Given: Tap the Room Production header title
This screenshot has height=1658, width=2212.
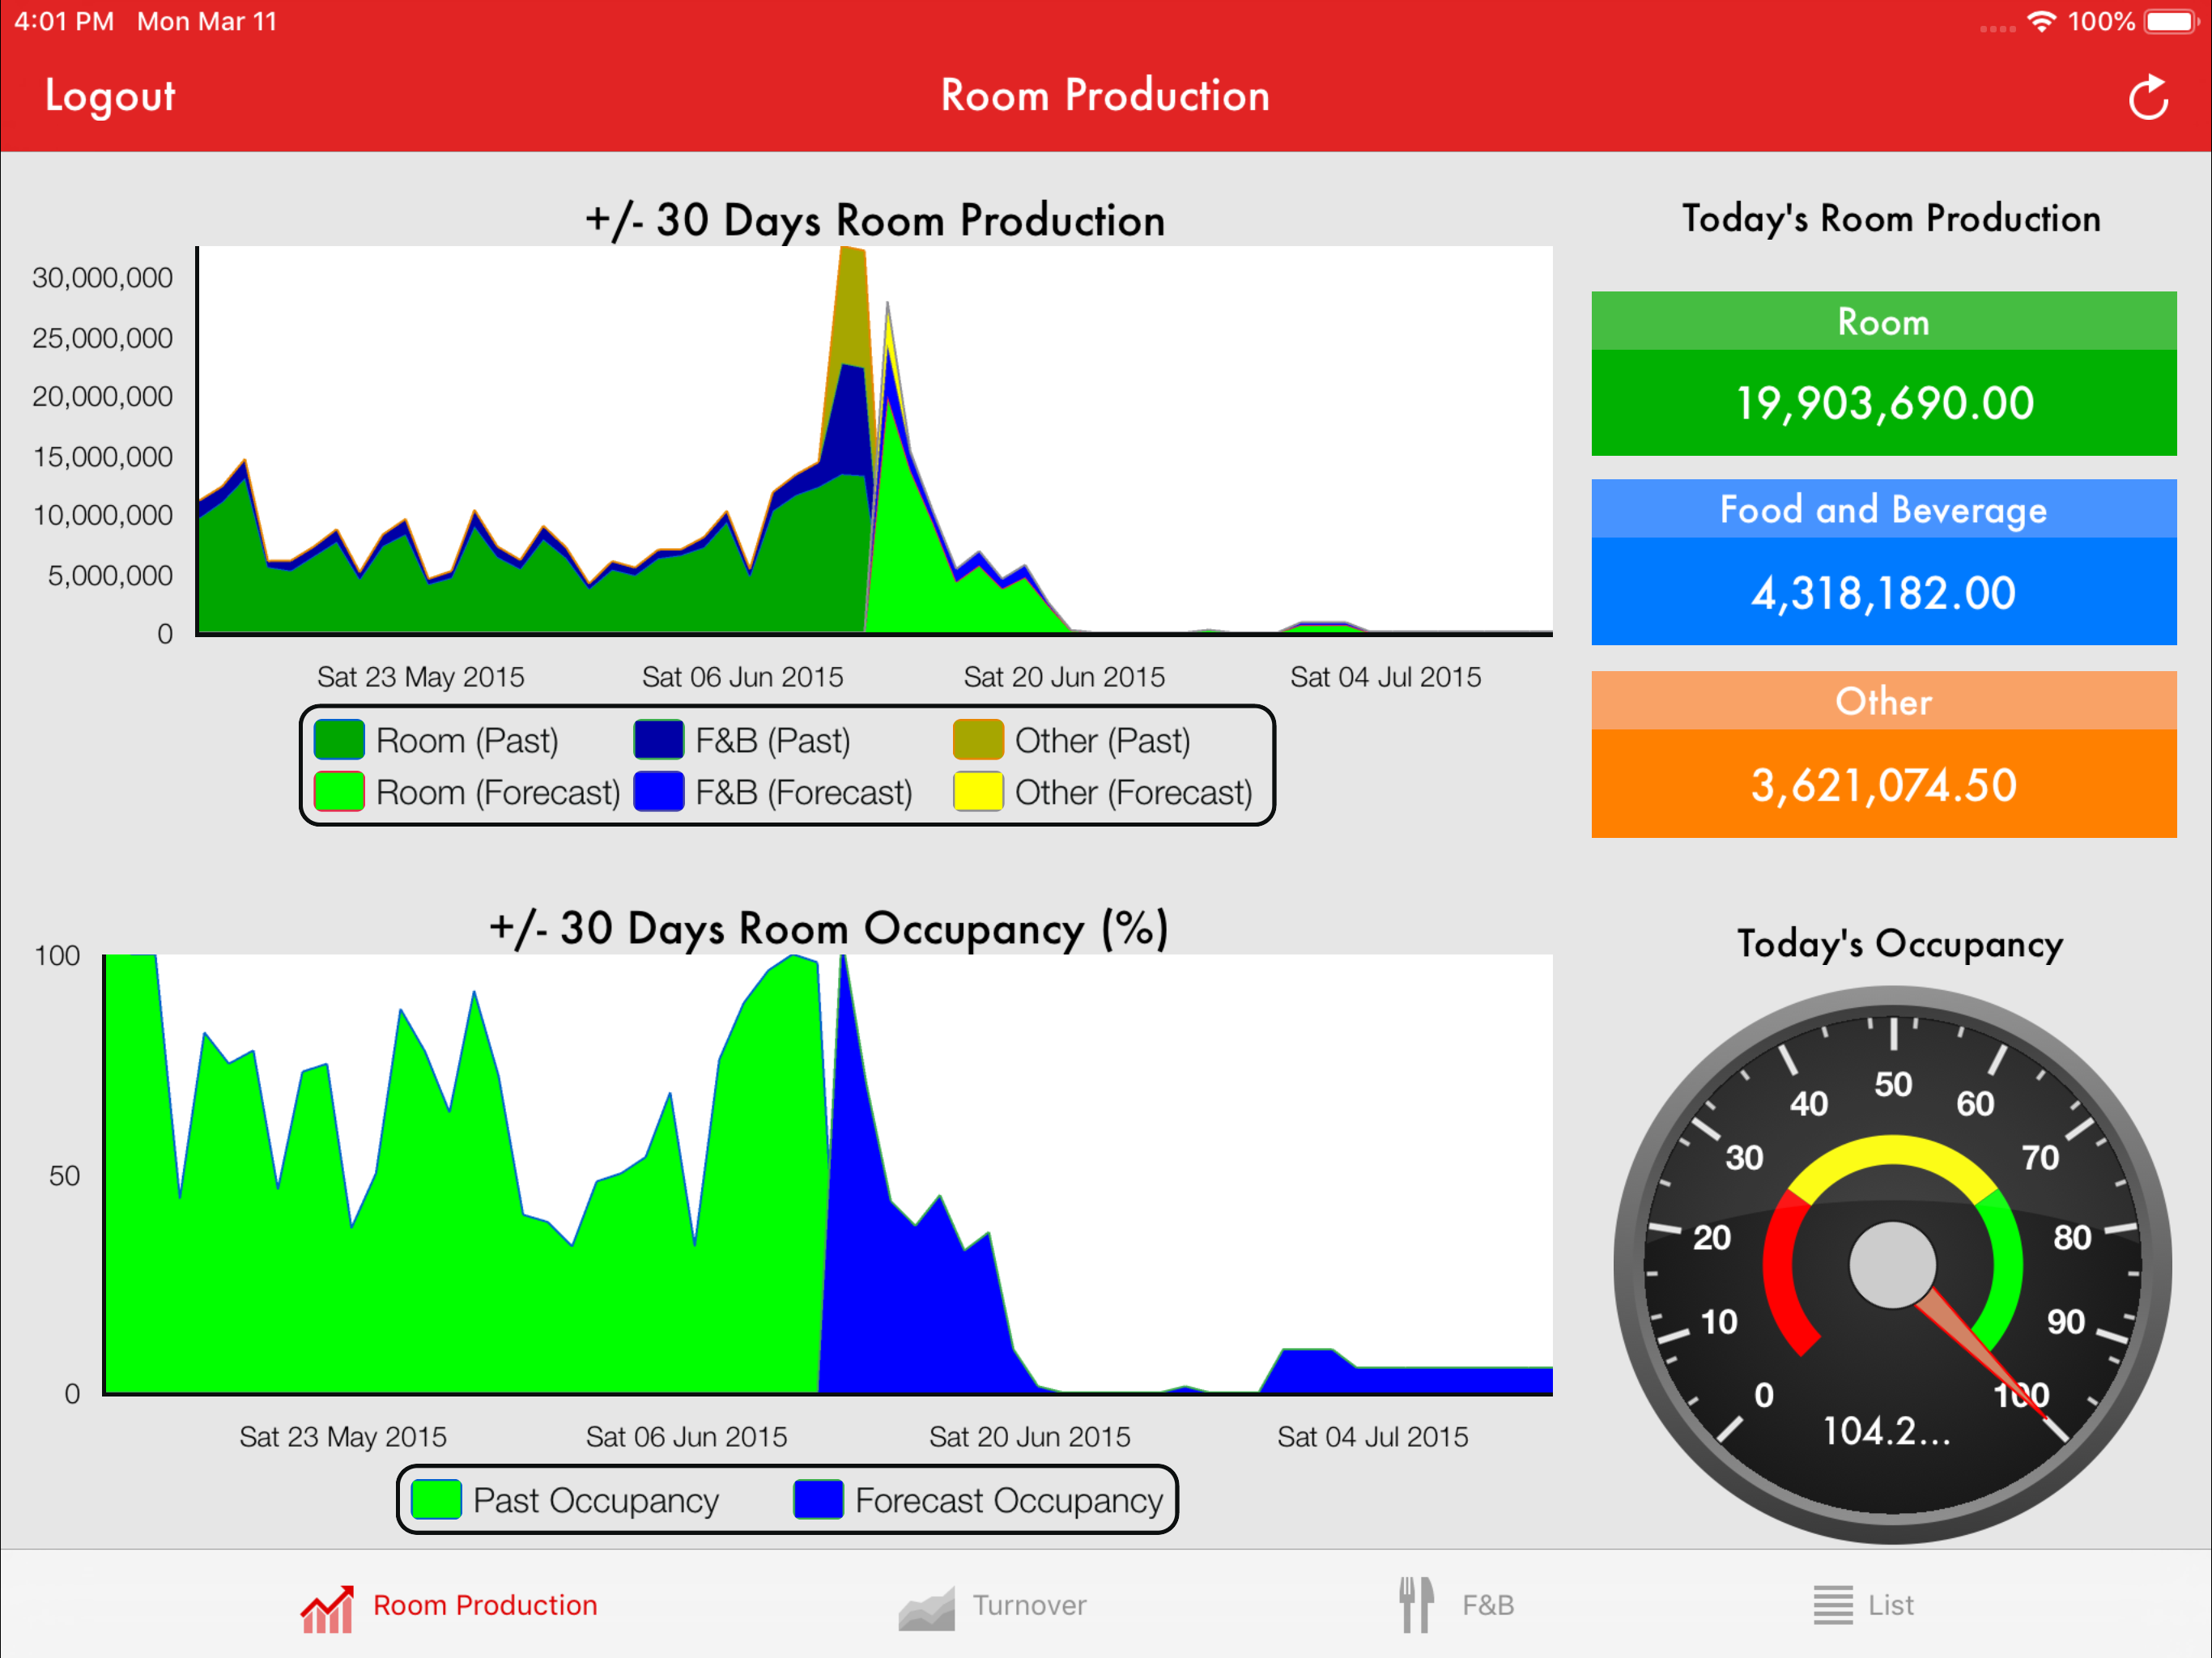Looking at the screenshot, I should tap(1105, 96).
